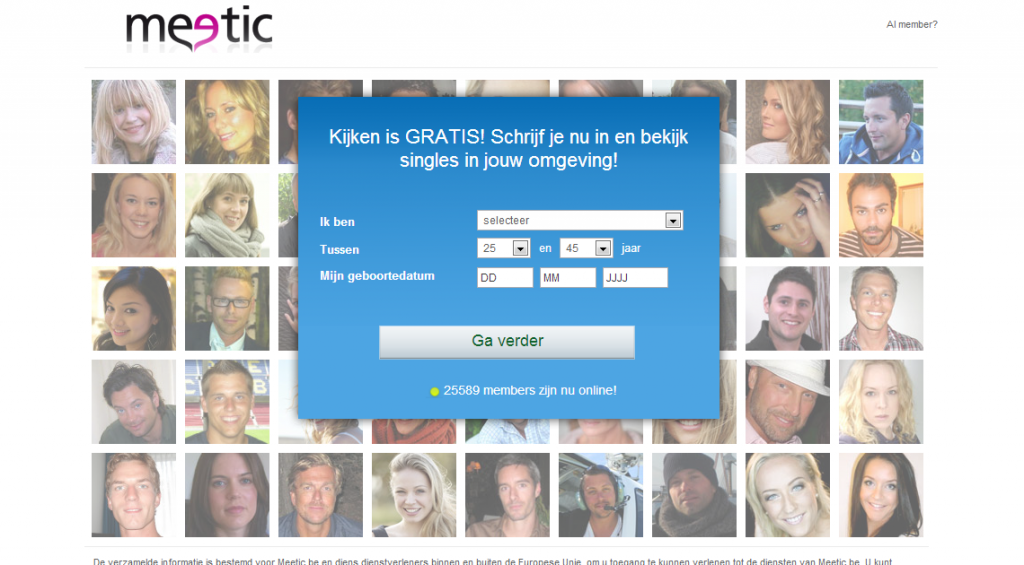Open the 'Al member?' link
1024x565 pixels.
click(912, 25)
